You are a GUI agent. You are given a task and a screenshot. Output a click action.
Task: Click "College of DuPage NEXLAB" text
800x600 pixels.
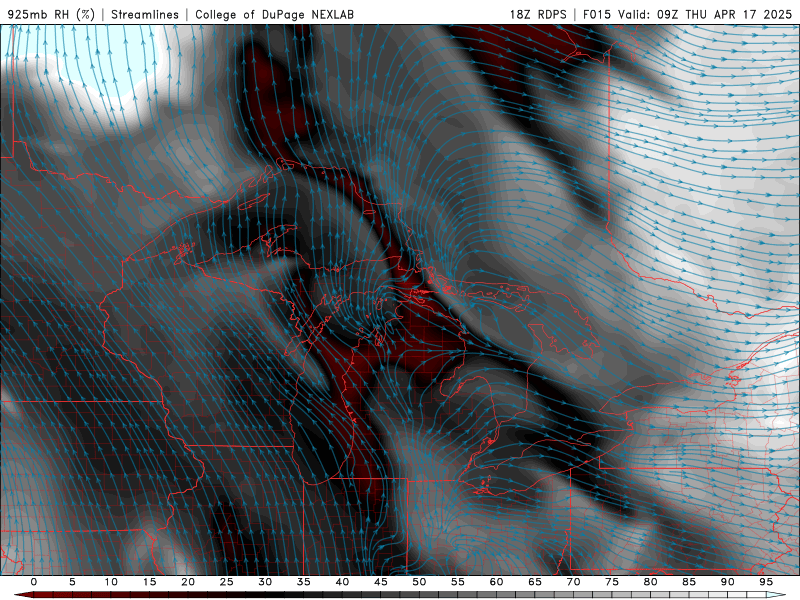(274, 14)
